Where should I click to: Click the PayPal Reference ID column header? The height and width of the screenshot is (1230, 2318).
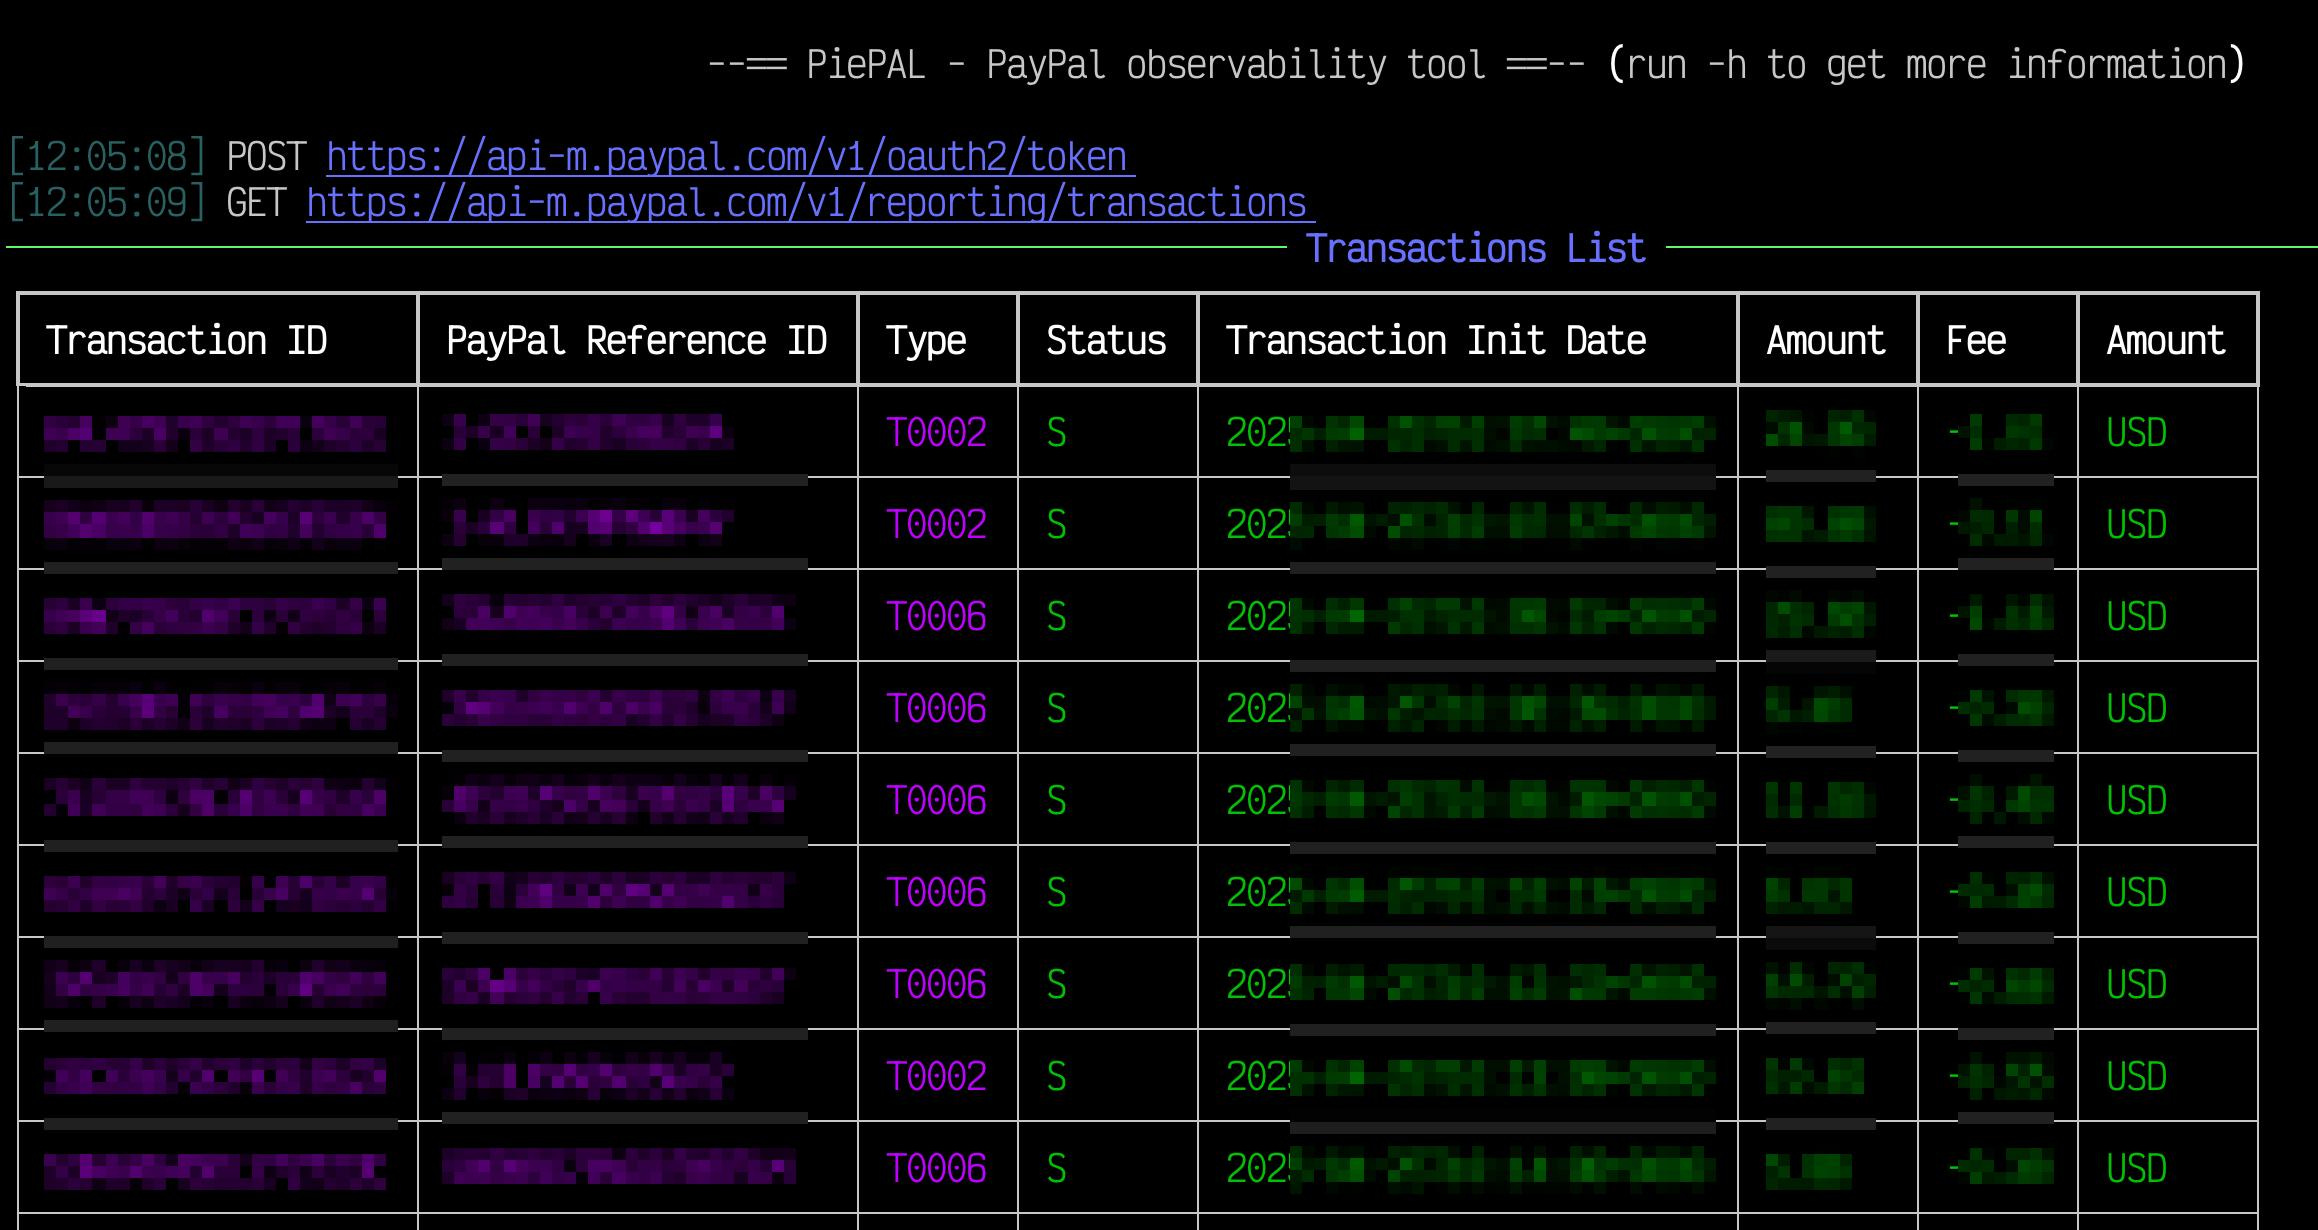point(636,341)
